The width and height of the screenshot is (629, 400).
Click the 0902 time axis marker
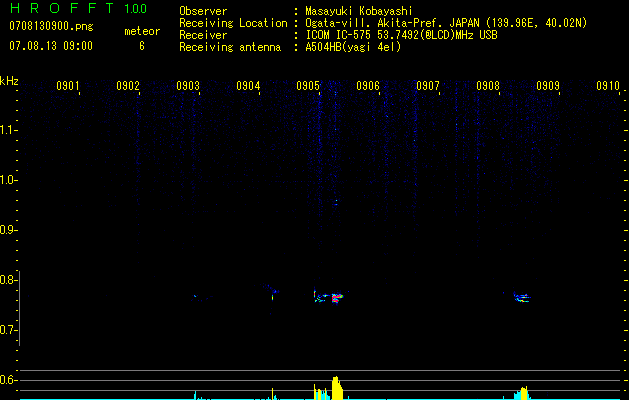pos(128,86)
